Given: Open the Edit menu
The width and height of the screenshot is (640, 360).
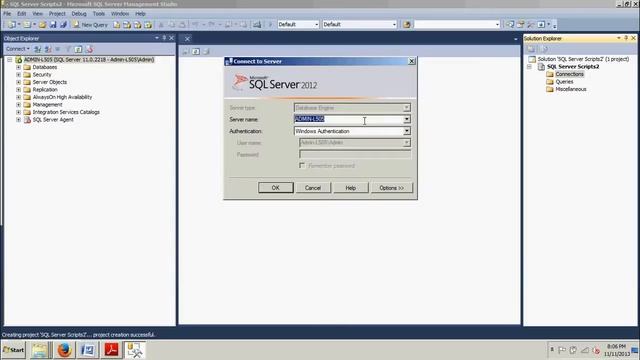Looking at the screenshot, I should [22, 13].
